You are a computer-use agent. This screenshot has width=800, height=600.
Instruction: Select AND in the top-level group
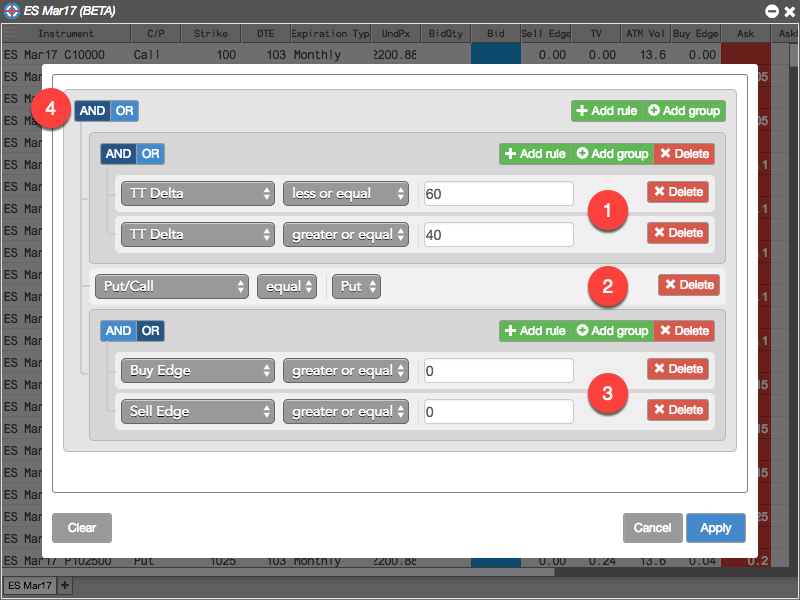click(92, 111)
